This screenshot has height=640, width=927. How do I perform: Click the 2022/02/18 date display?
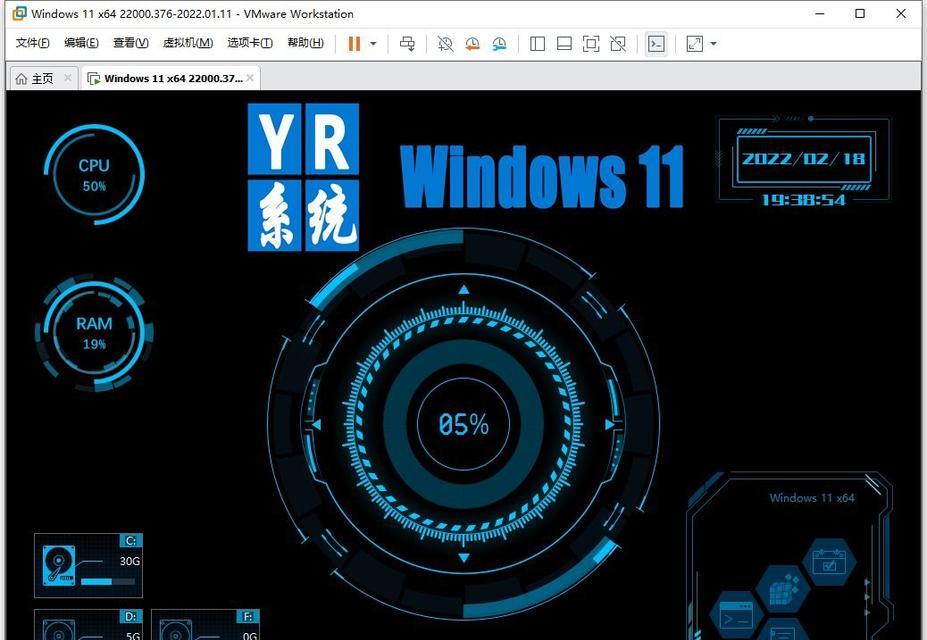coord(803,159)
